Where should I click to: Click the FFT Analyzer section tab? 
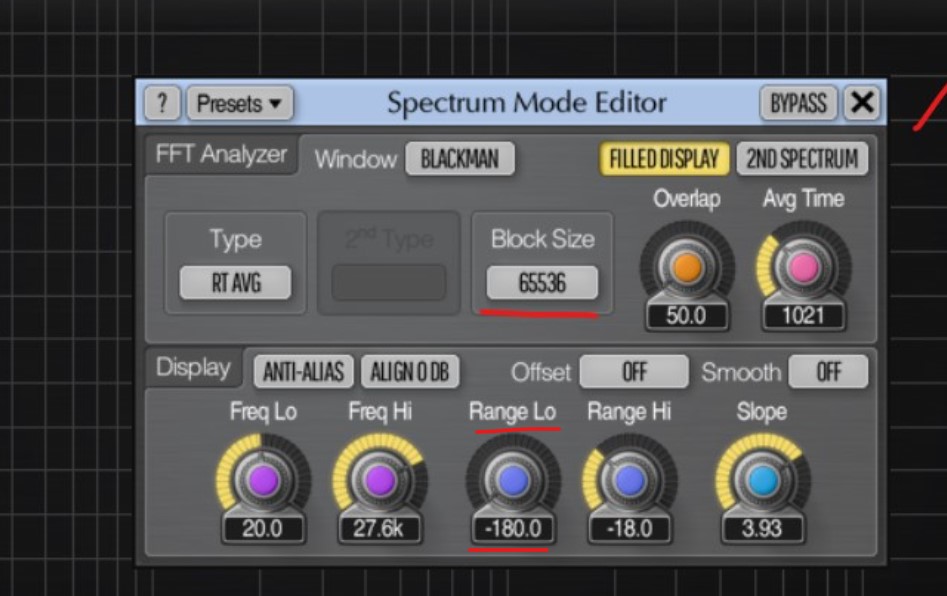pyautogui.click(x=221, y=155)
